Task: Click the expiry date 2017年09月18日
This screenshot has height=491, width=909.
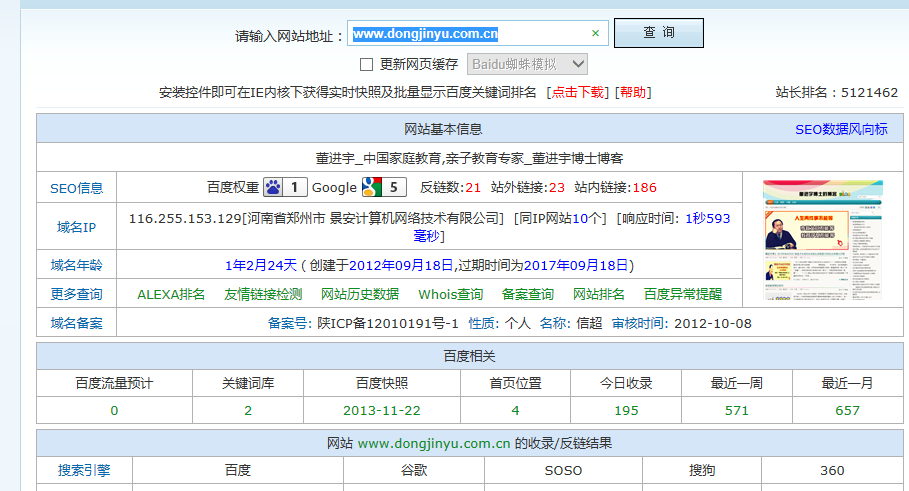Action: (x=576, y=265)
